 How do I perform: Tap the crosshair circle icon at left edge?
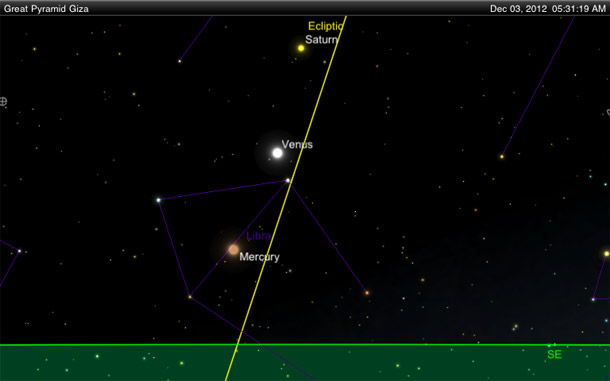[3, 102]
